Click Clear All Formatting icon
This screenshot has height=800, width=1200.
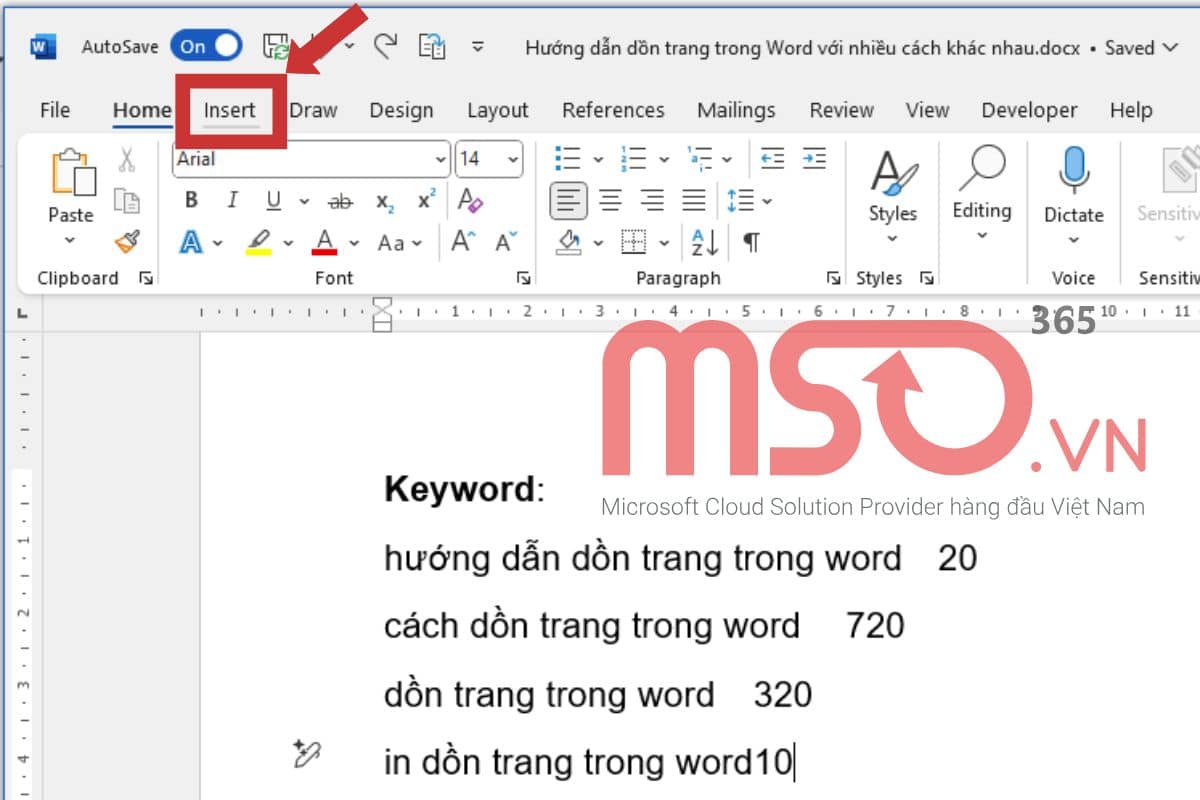coord(470,200)
